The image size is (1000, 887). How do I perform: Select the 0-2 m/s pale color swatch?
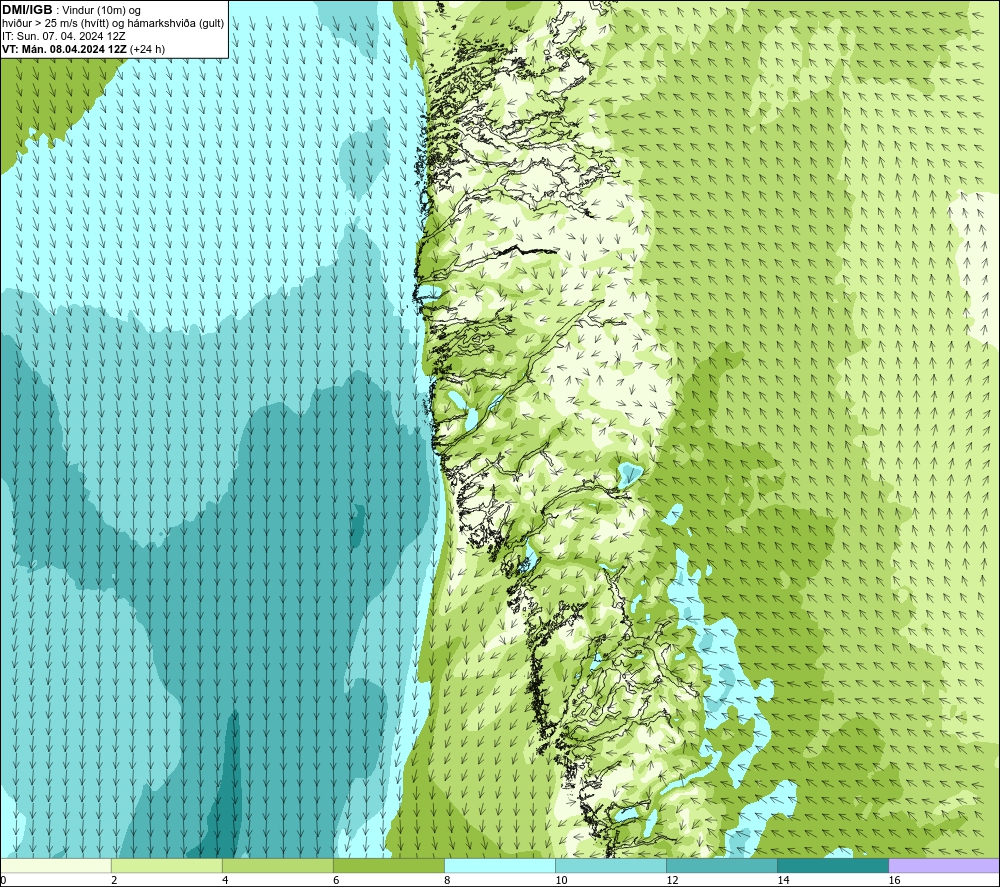pyautogui.click(x=55, y=865)
